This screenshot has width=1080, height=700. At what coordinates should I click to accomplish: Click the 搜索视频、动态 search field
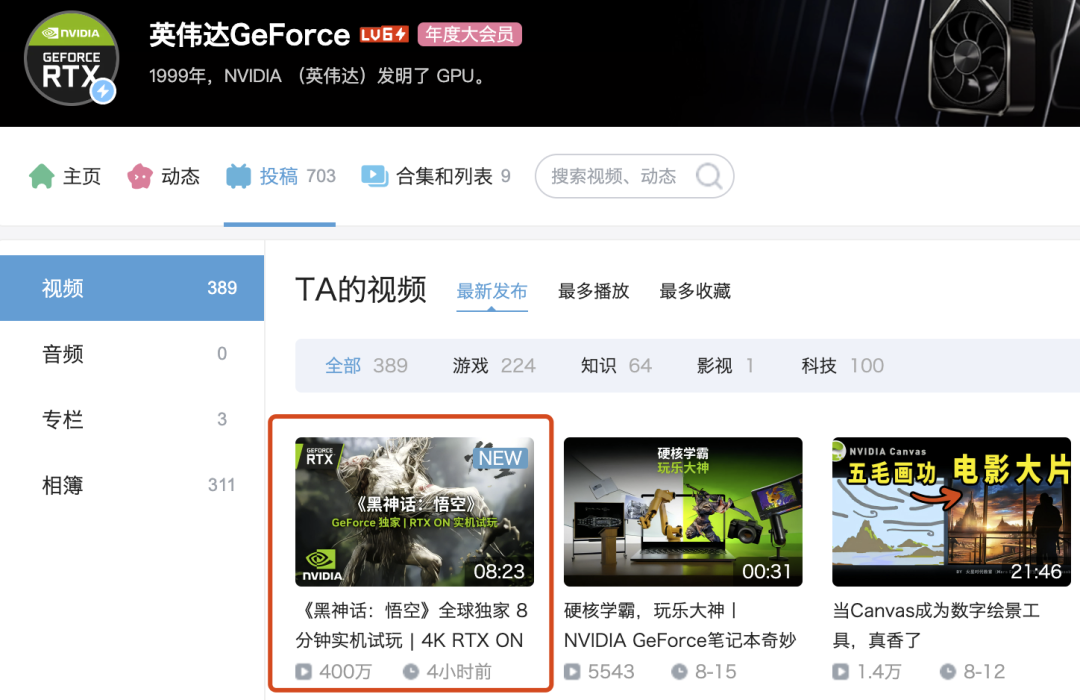[614, 177]
